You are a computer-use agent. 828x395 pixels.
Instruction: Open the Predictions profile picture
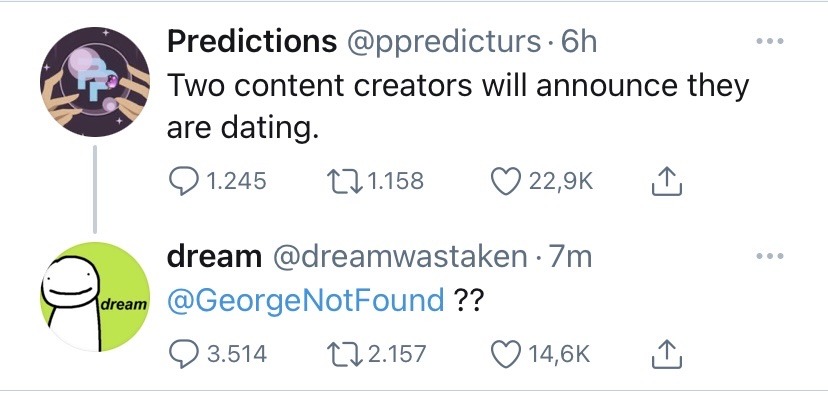coord(95,82)
